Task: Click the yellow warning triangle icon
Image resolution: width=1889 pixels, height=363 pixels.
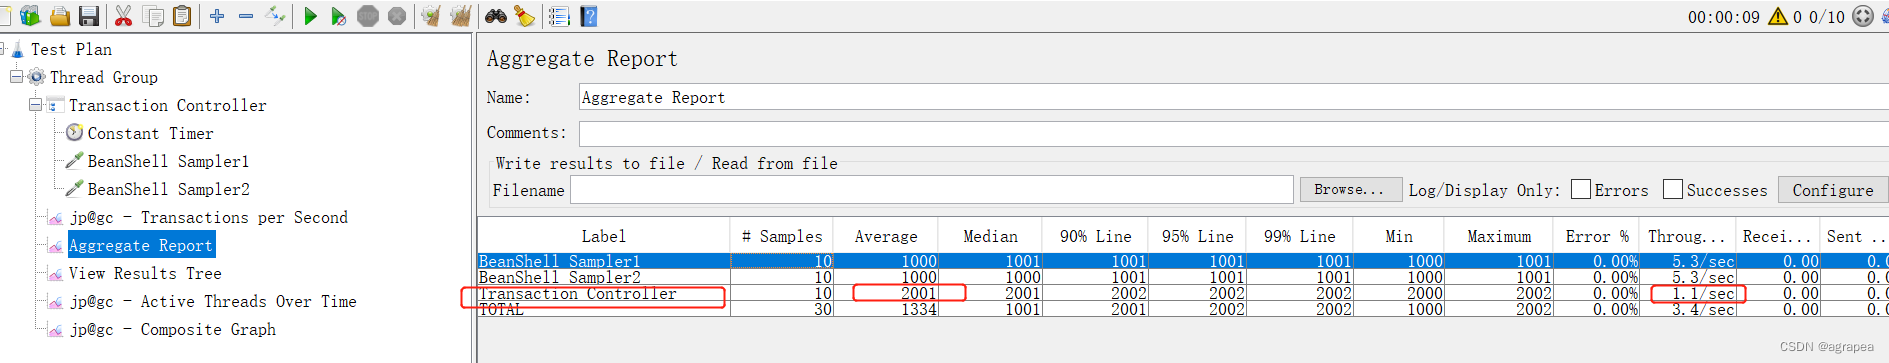Action: pyautogui.click(x=1778, y=16)
